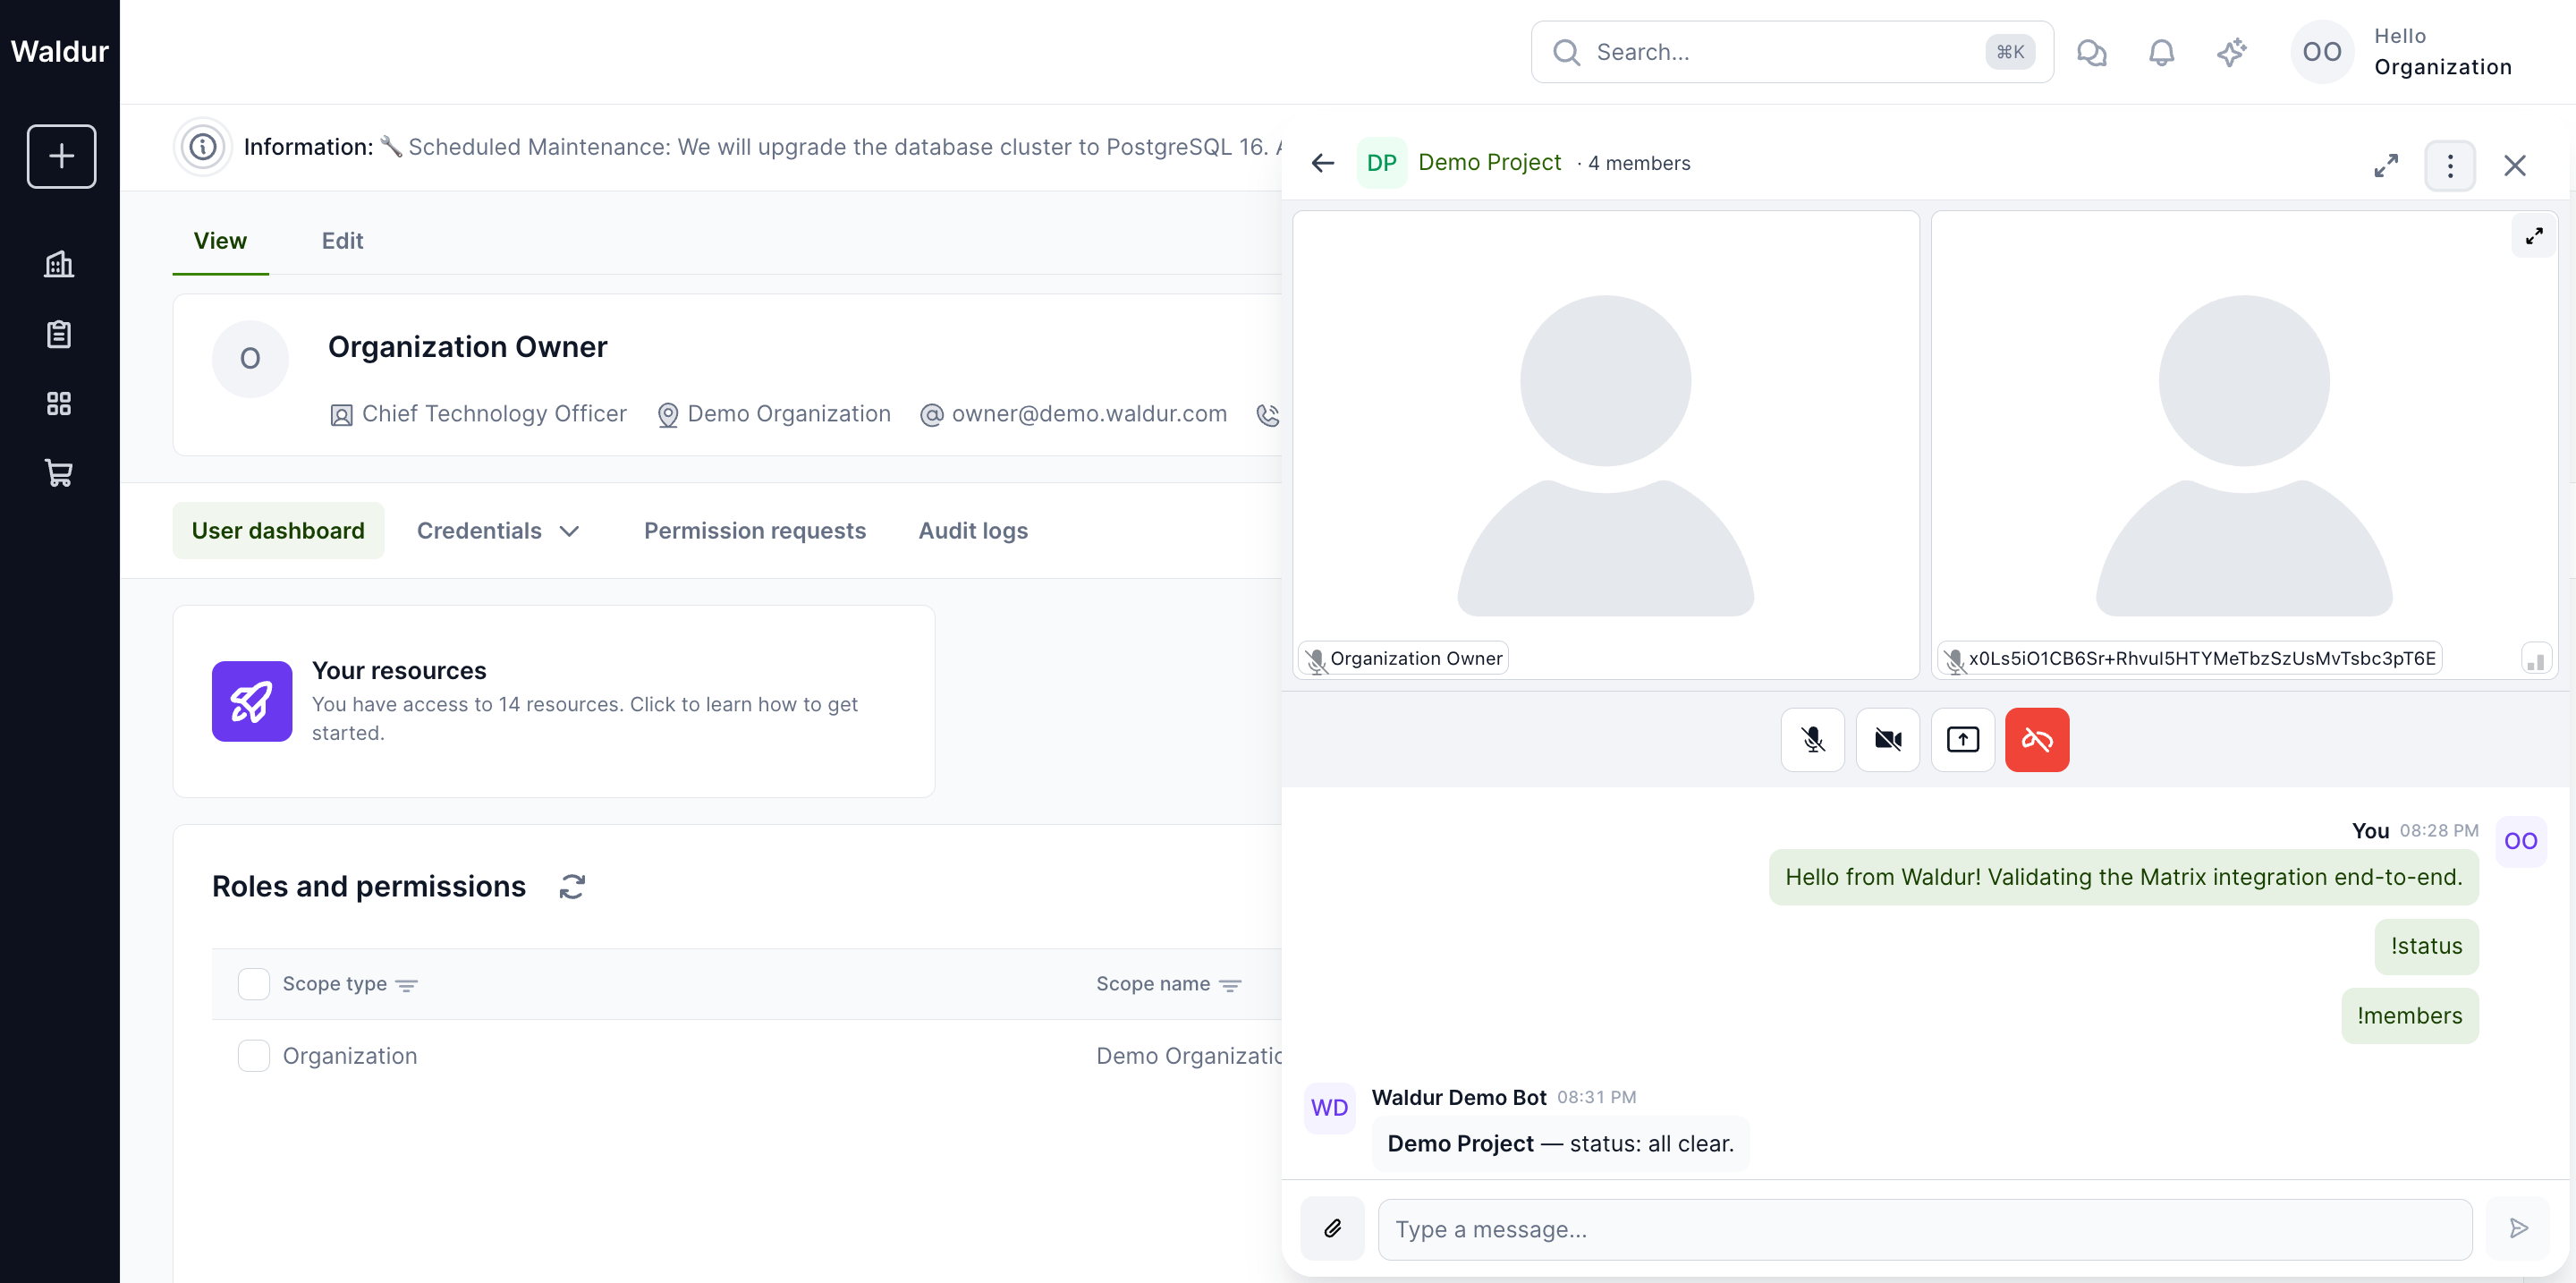This screenshot has height=1283, width=2576.
Task: Check the Organization row checkbox
Action: click(254, 1056)
